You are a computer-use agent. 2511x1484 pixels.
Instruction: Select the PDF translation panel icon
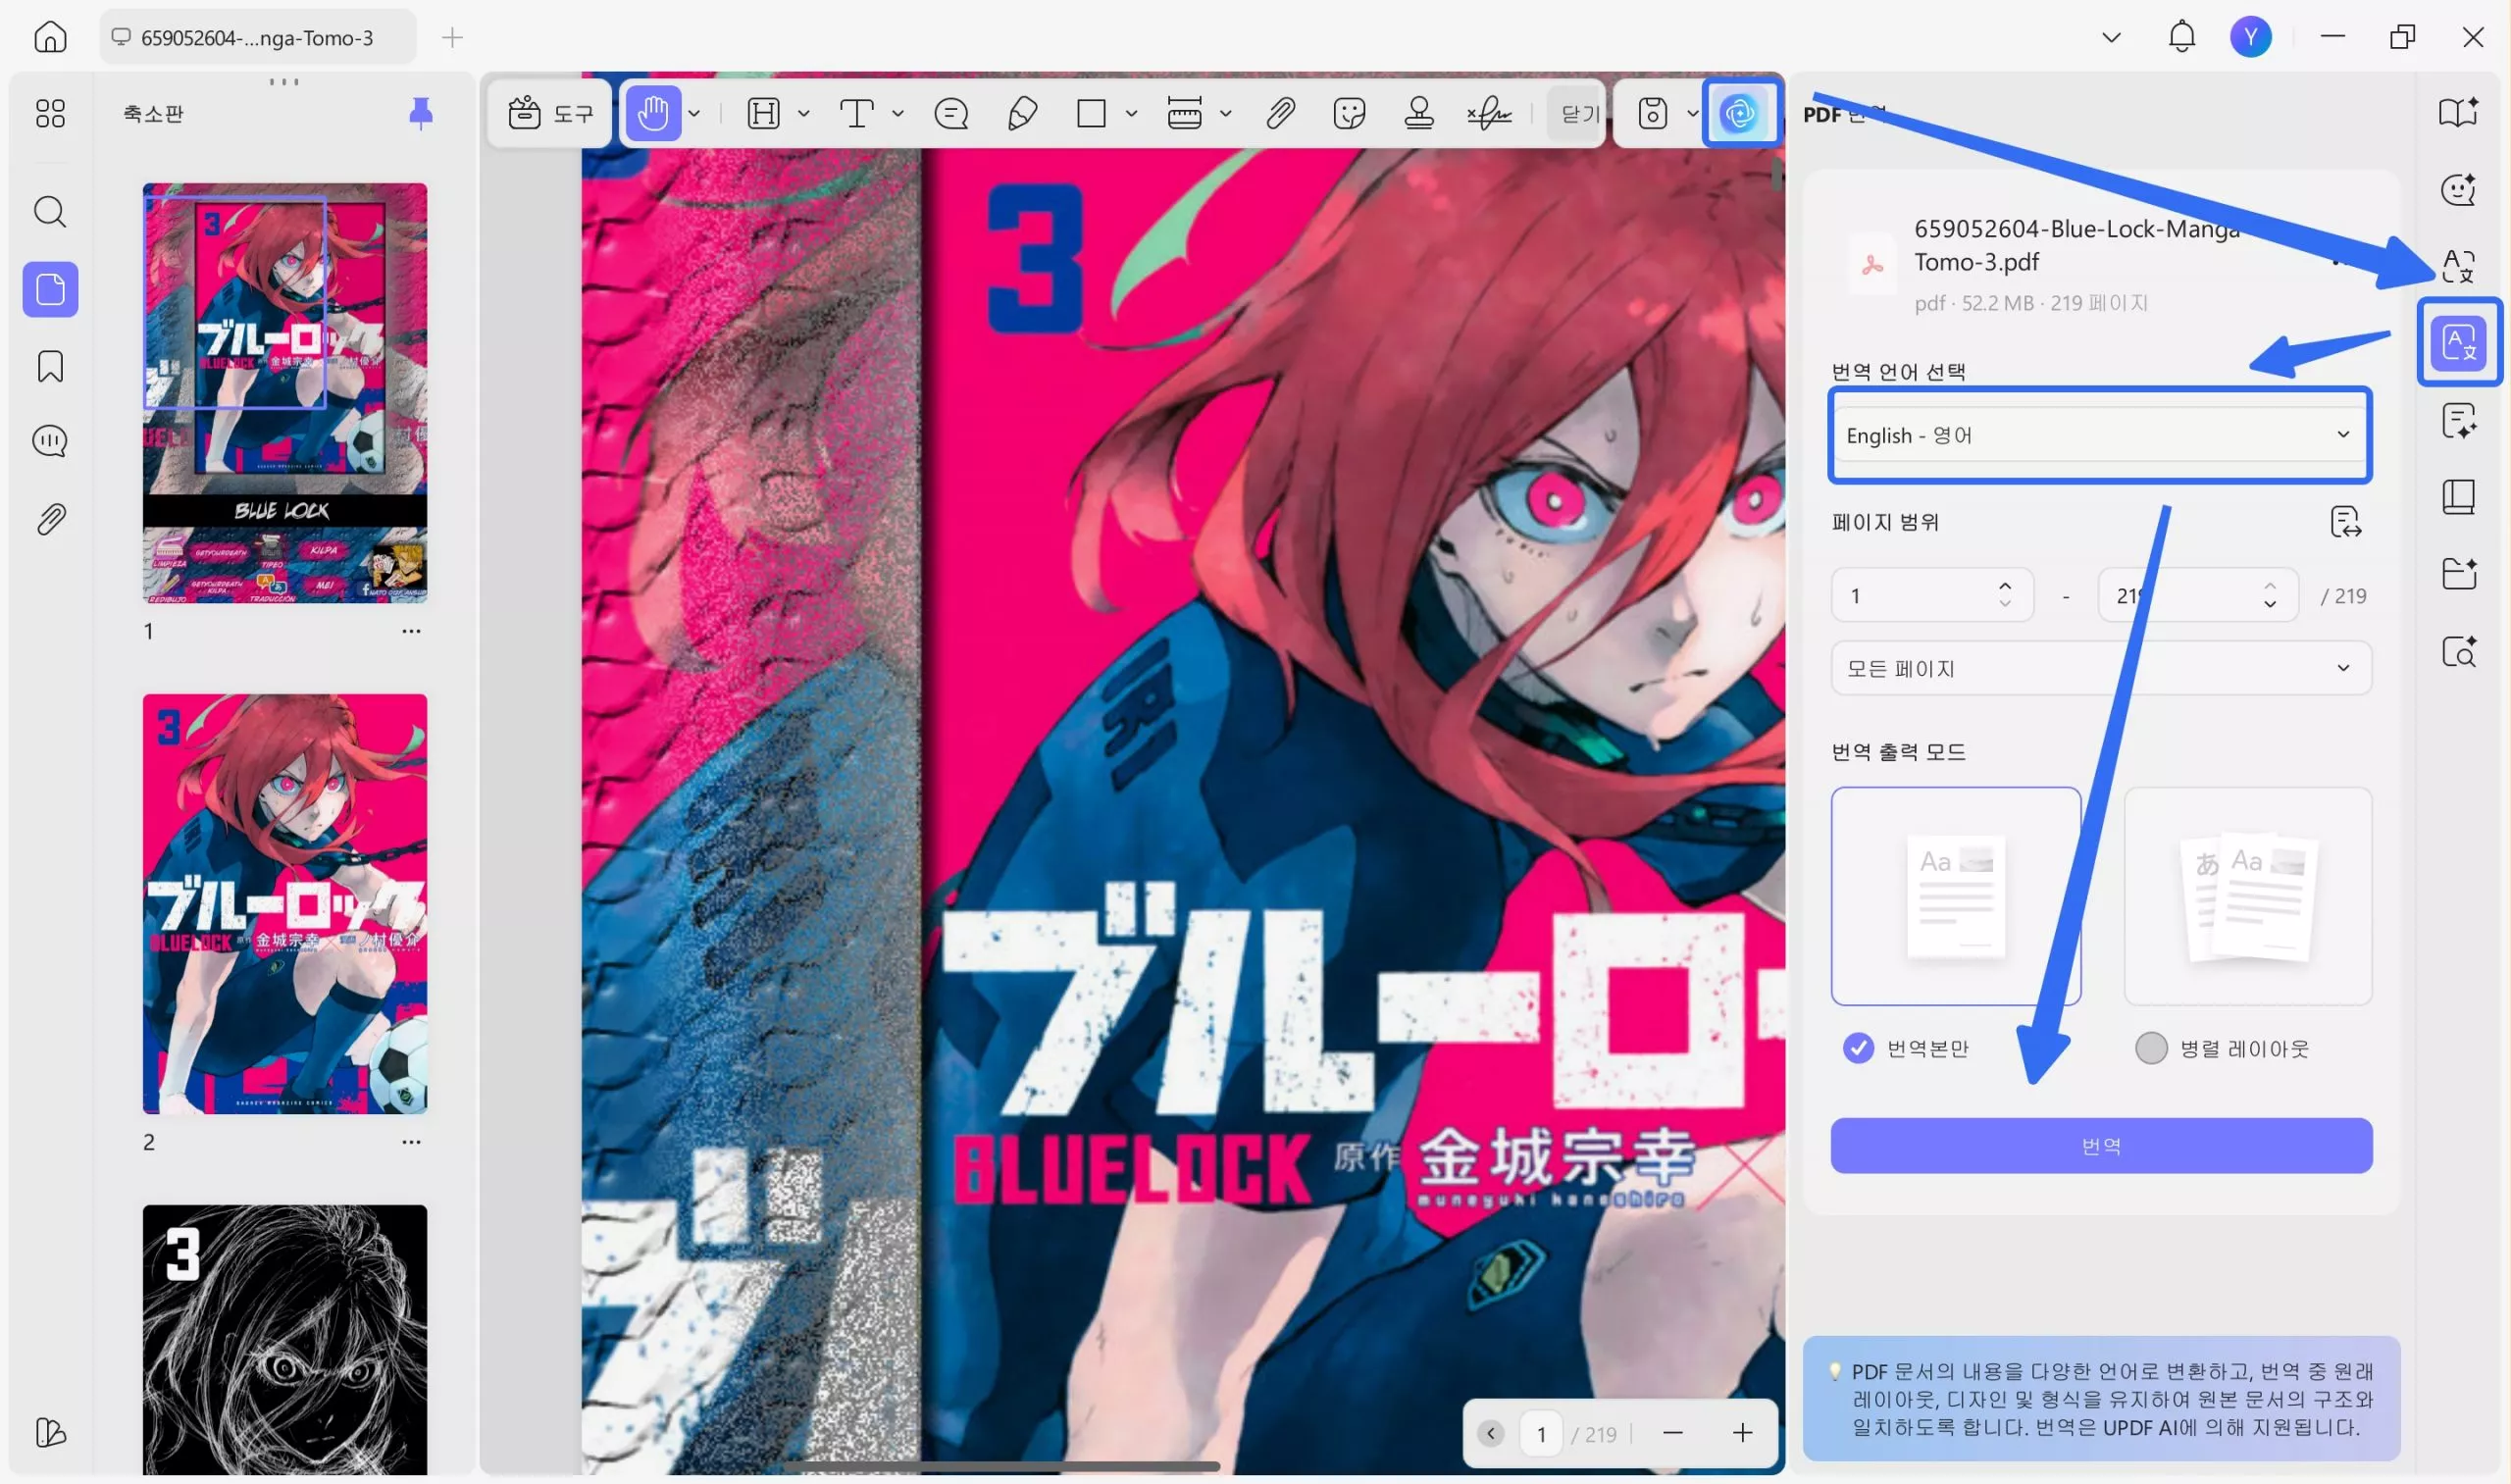(2459, 343)
